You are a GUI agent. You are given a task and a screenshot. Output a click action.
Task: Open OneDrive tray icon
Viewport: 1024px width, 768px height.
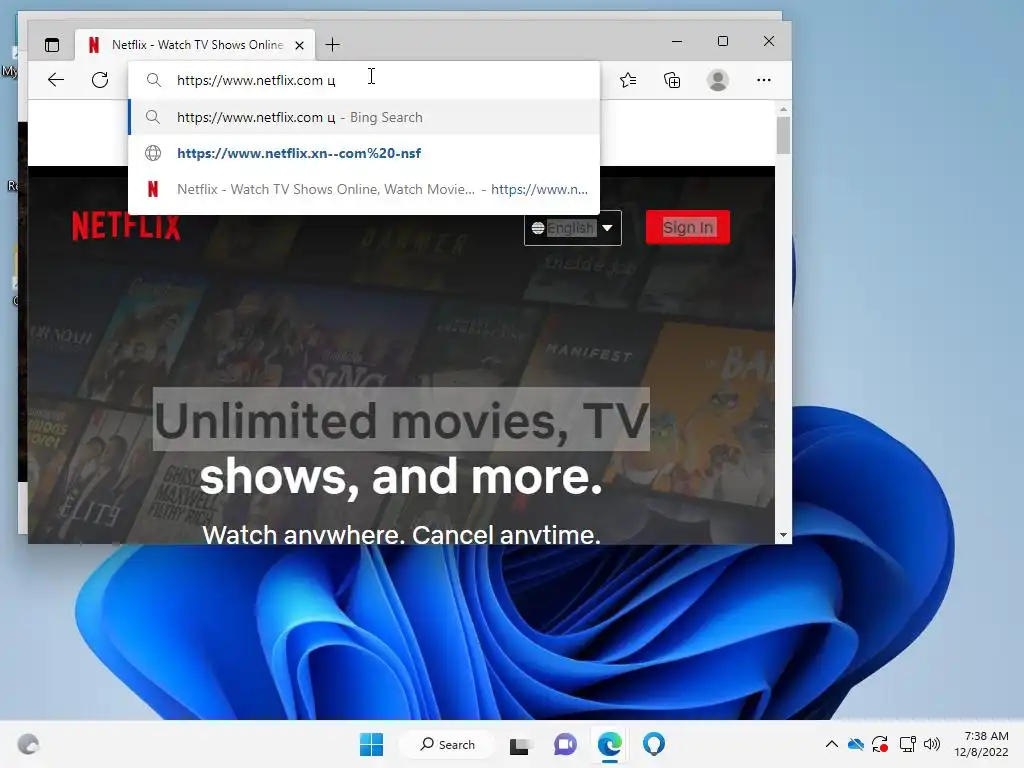(856, 744)
